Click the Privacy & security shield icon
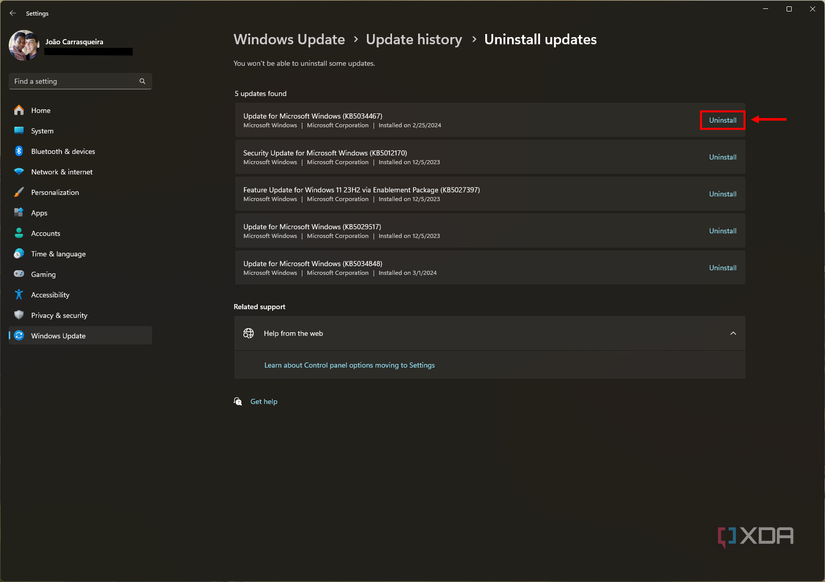This screenshot has height=582, width=825. tap(19, 315)
